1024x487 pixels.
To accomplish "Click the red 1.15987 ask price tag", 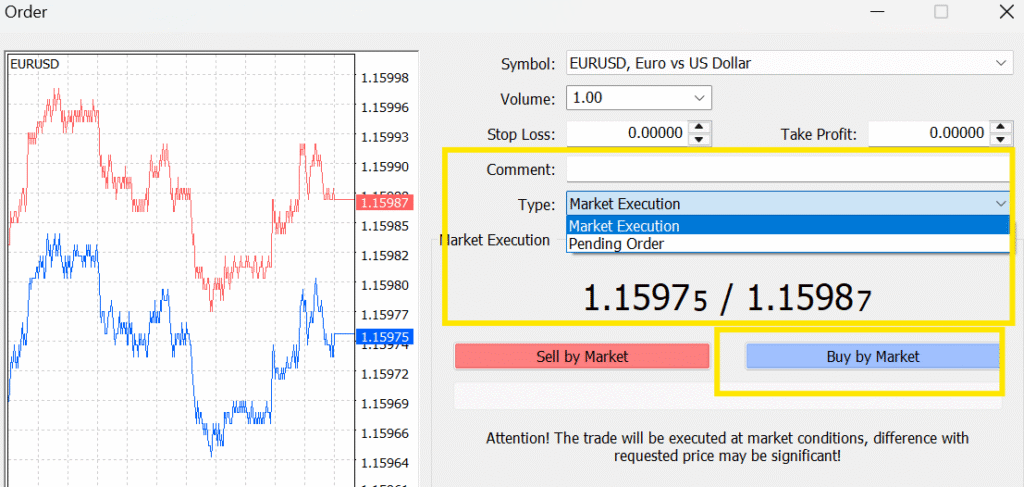I will 384,203.
